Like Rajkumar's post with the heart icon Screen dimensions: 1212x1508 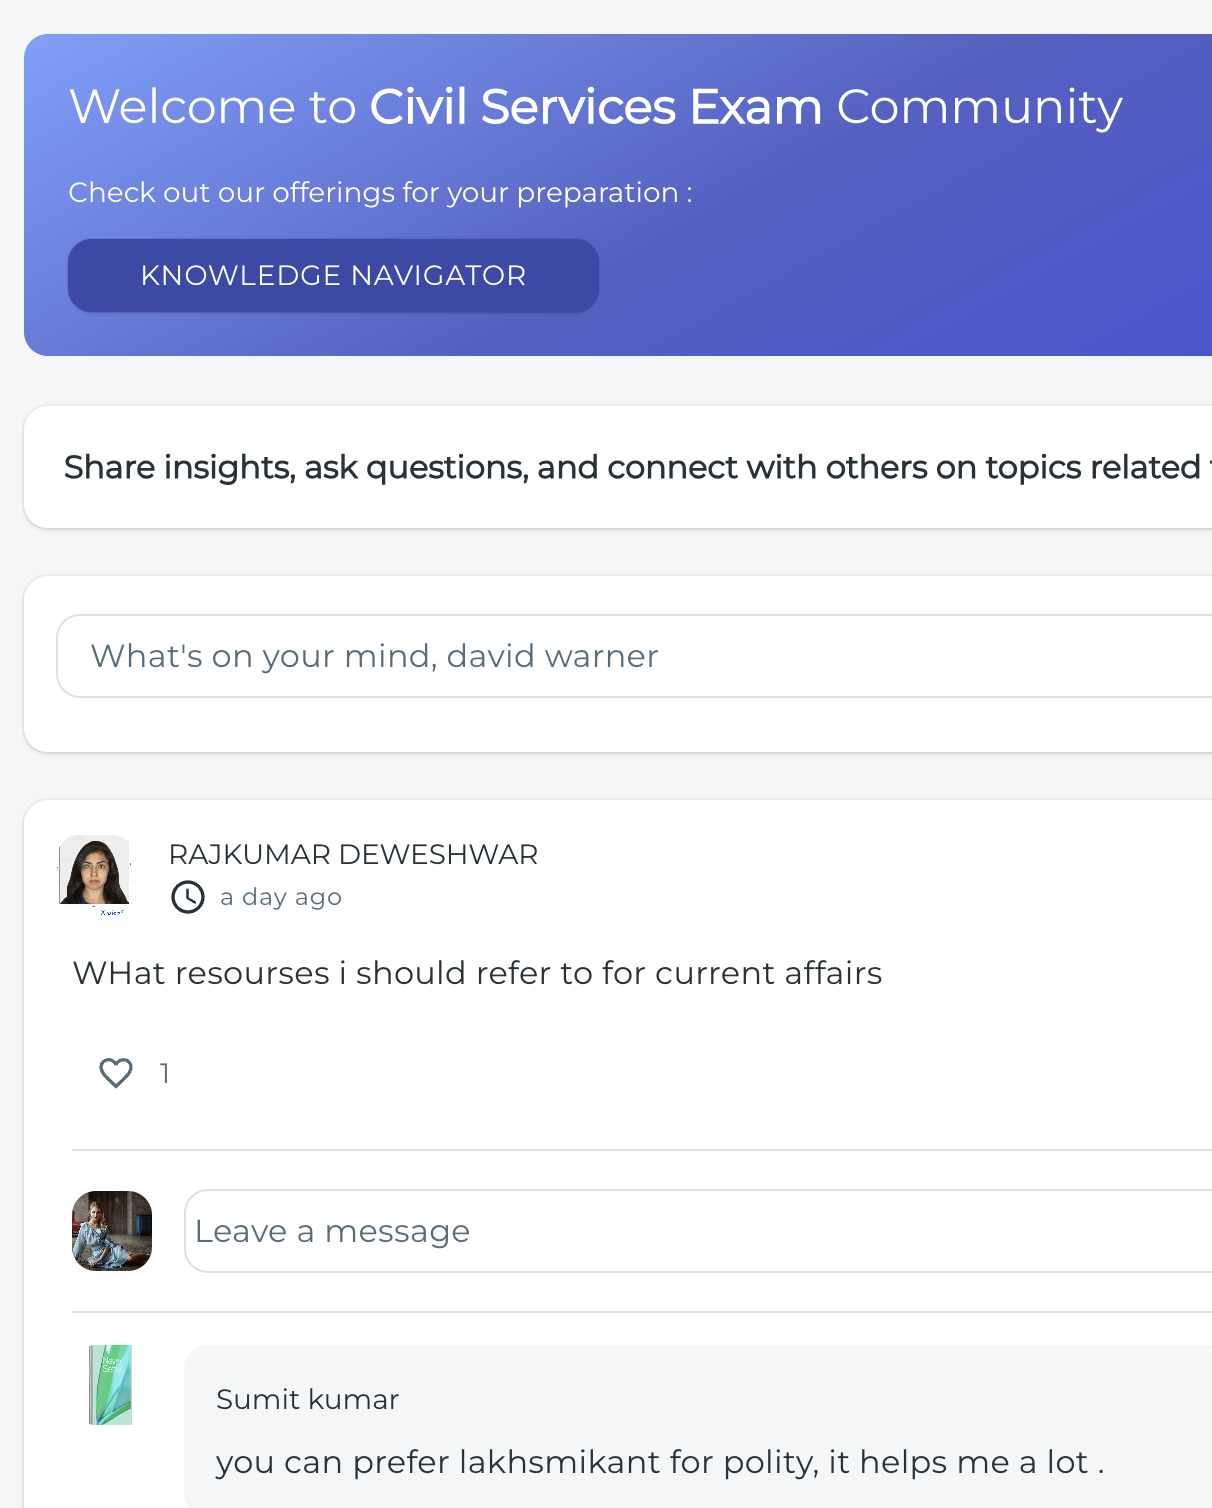coord(116,1073)
